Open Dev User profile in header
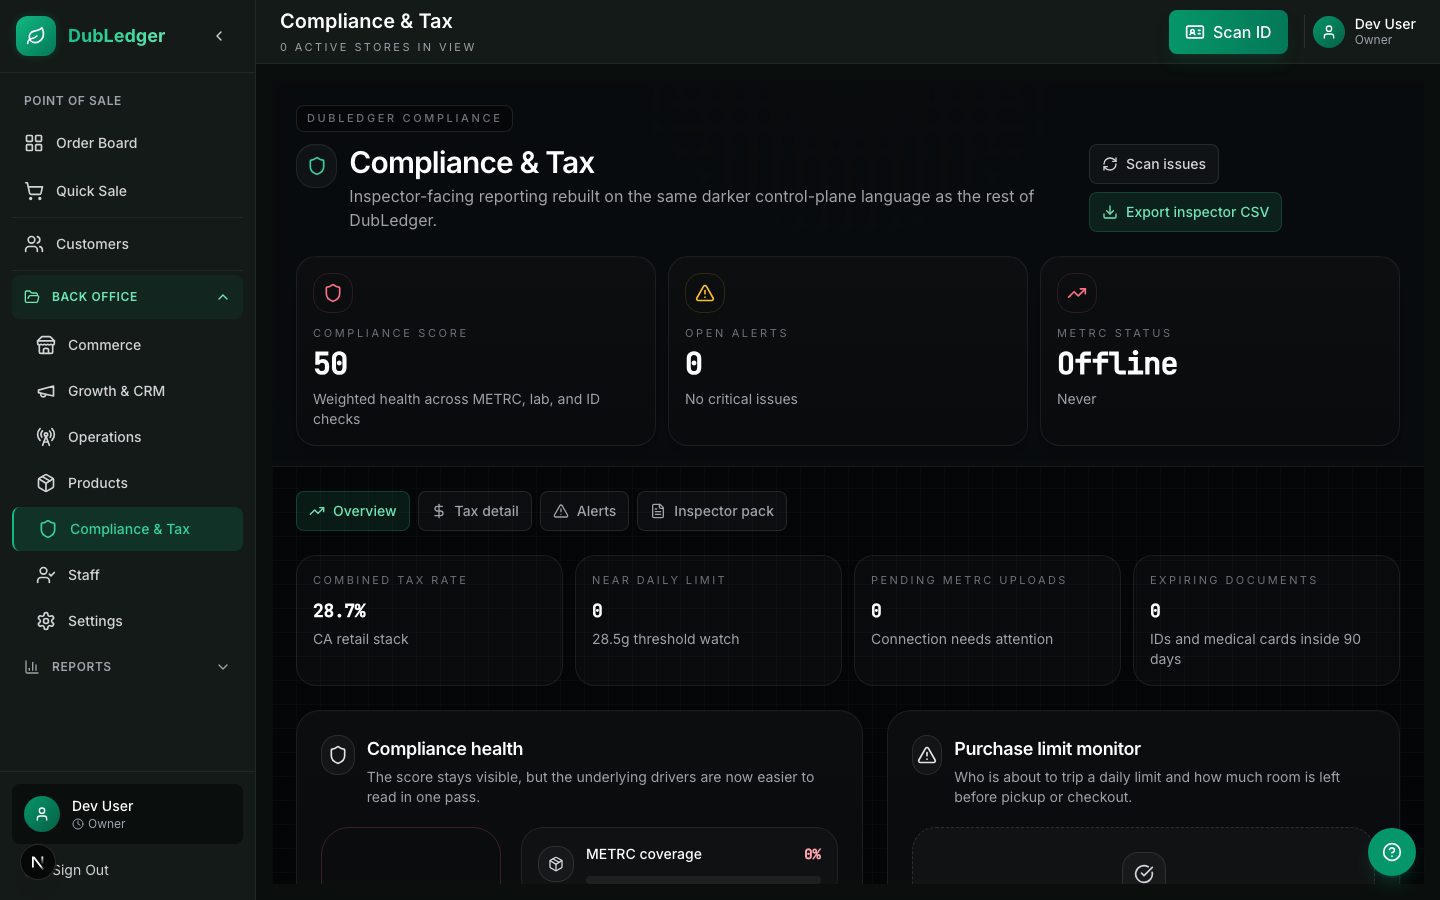The image size is (1440, 900). tap(1364, 32)
